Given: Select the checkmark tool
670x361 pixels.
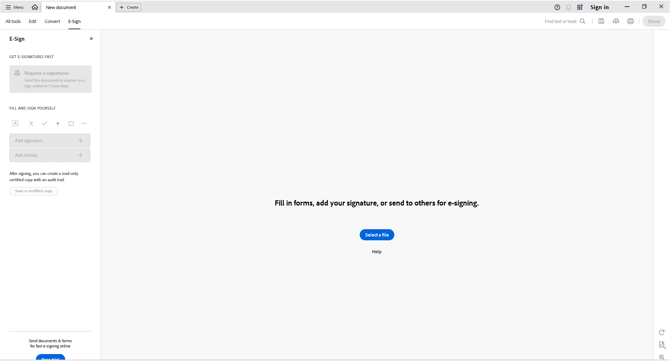Looking at the screenshot, I should (x=44, y=123).
